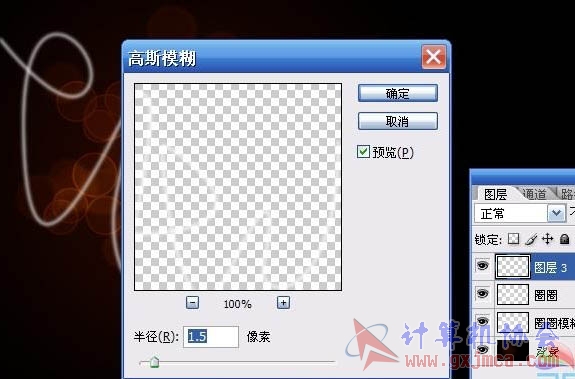
Task: Select the dark background layer thumbnail
Action: [513, 350]
